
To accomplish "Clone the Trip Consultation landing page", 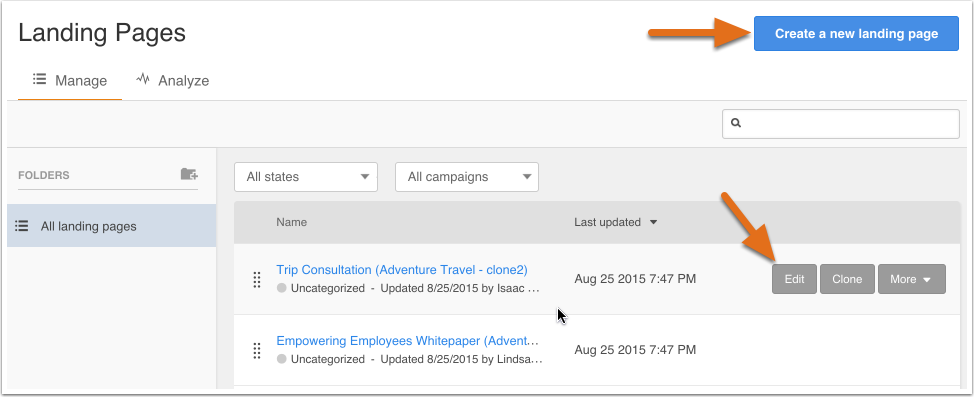I will tap(847, 279).
